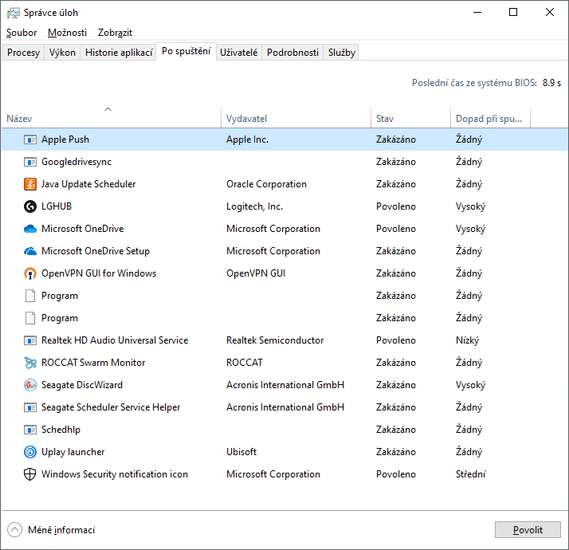Click Vysoký impact in Seagate DiscWizard row

tap(470, 385)
